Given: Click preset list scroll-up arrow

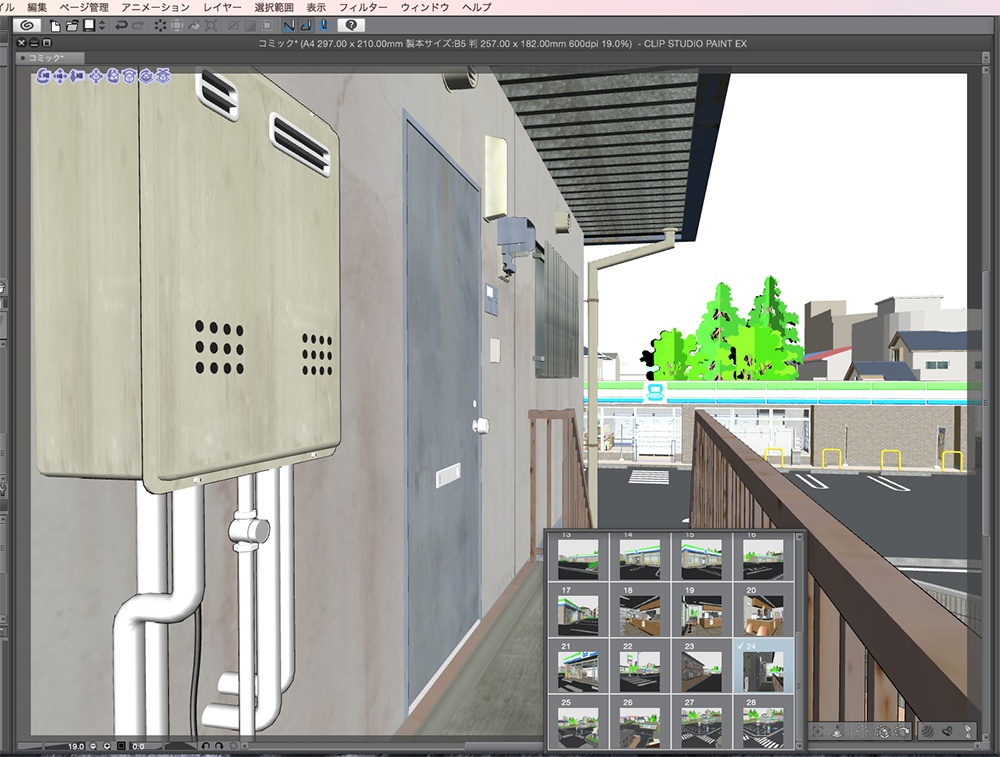Looking at the screenshot, I should click(798, 539).
